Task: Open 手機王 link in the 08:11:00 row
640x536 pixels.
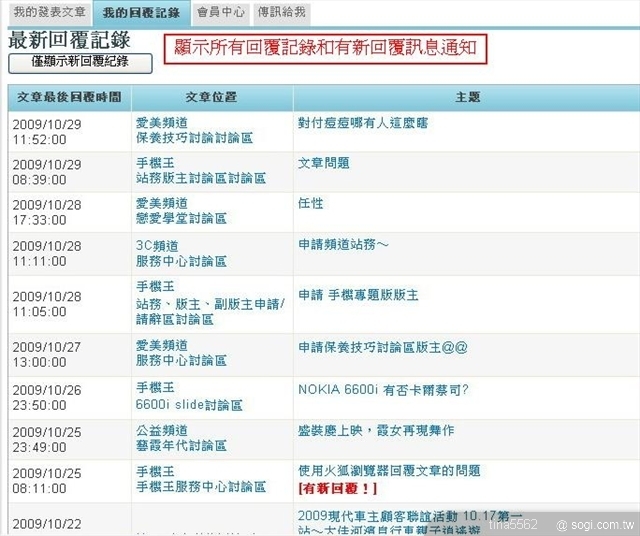Action: coord(155,472)
